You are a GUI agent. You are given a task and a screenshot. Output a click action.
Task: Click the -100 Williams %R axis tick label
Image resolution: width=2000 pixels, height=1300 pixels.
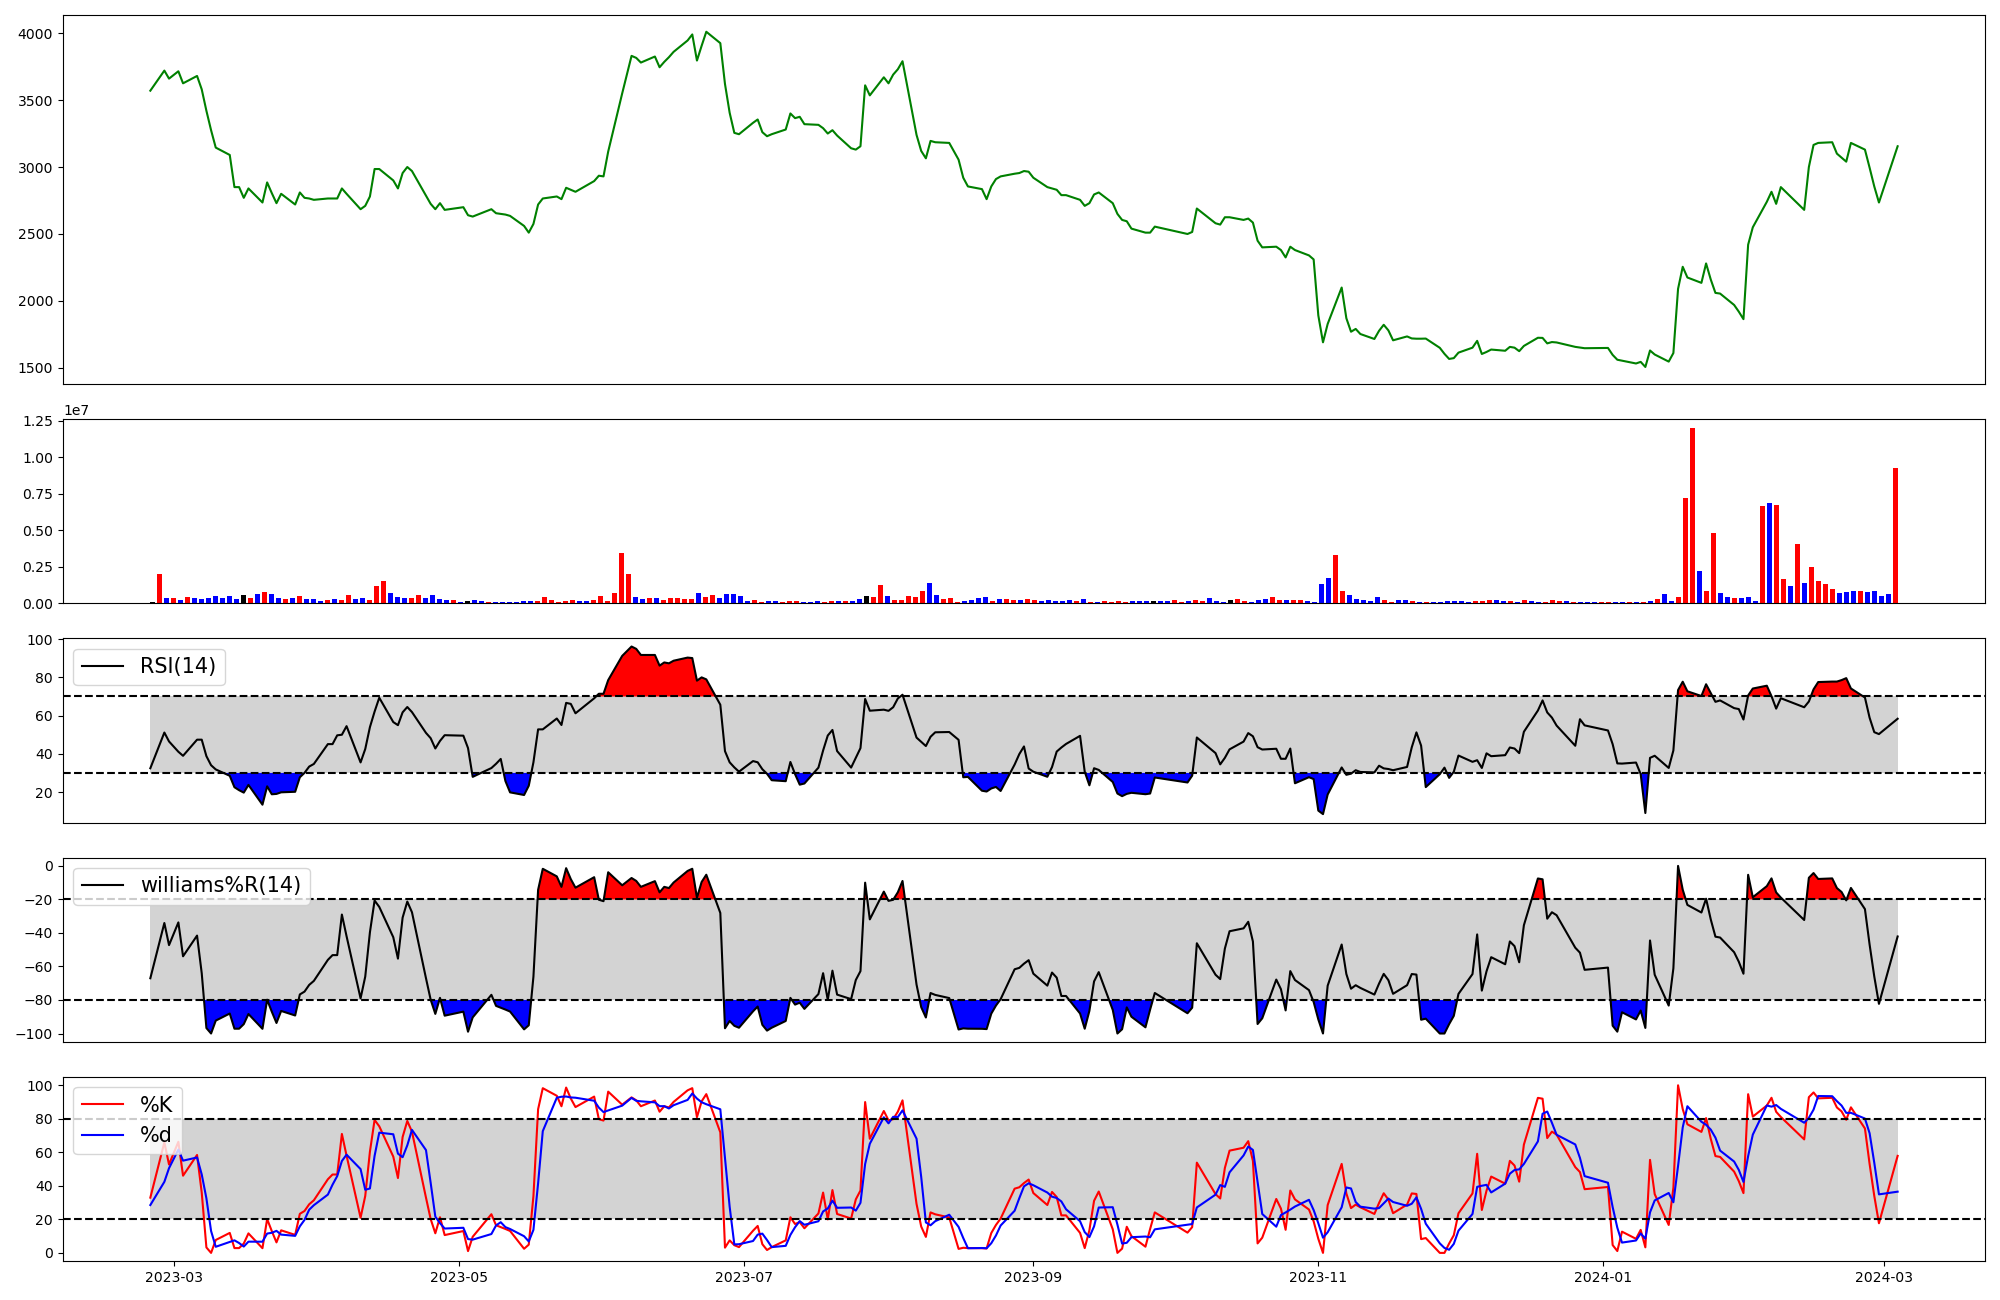32,1034
